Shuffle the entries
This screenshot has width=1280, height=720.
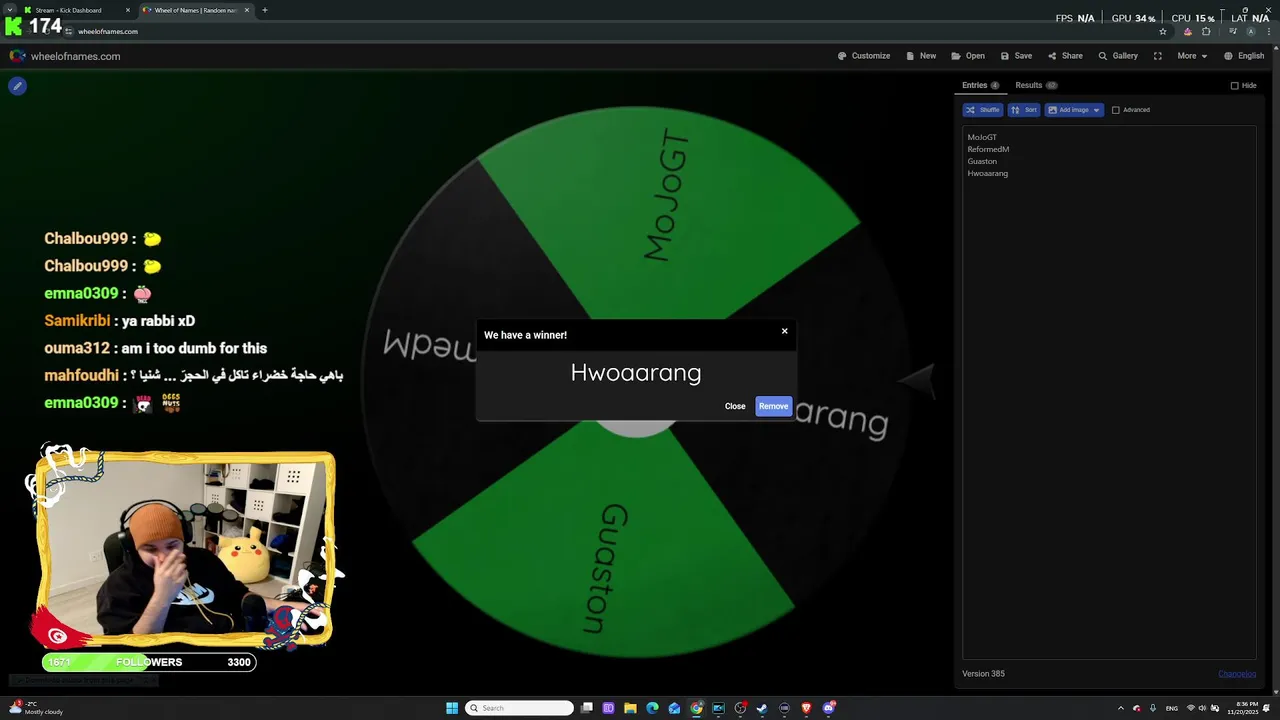point(982,110)
